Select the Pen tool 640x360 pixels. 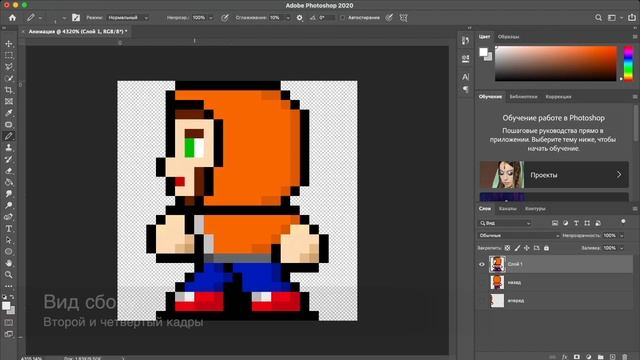click(x=9, y=217)
